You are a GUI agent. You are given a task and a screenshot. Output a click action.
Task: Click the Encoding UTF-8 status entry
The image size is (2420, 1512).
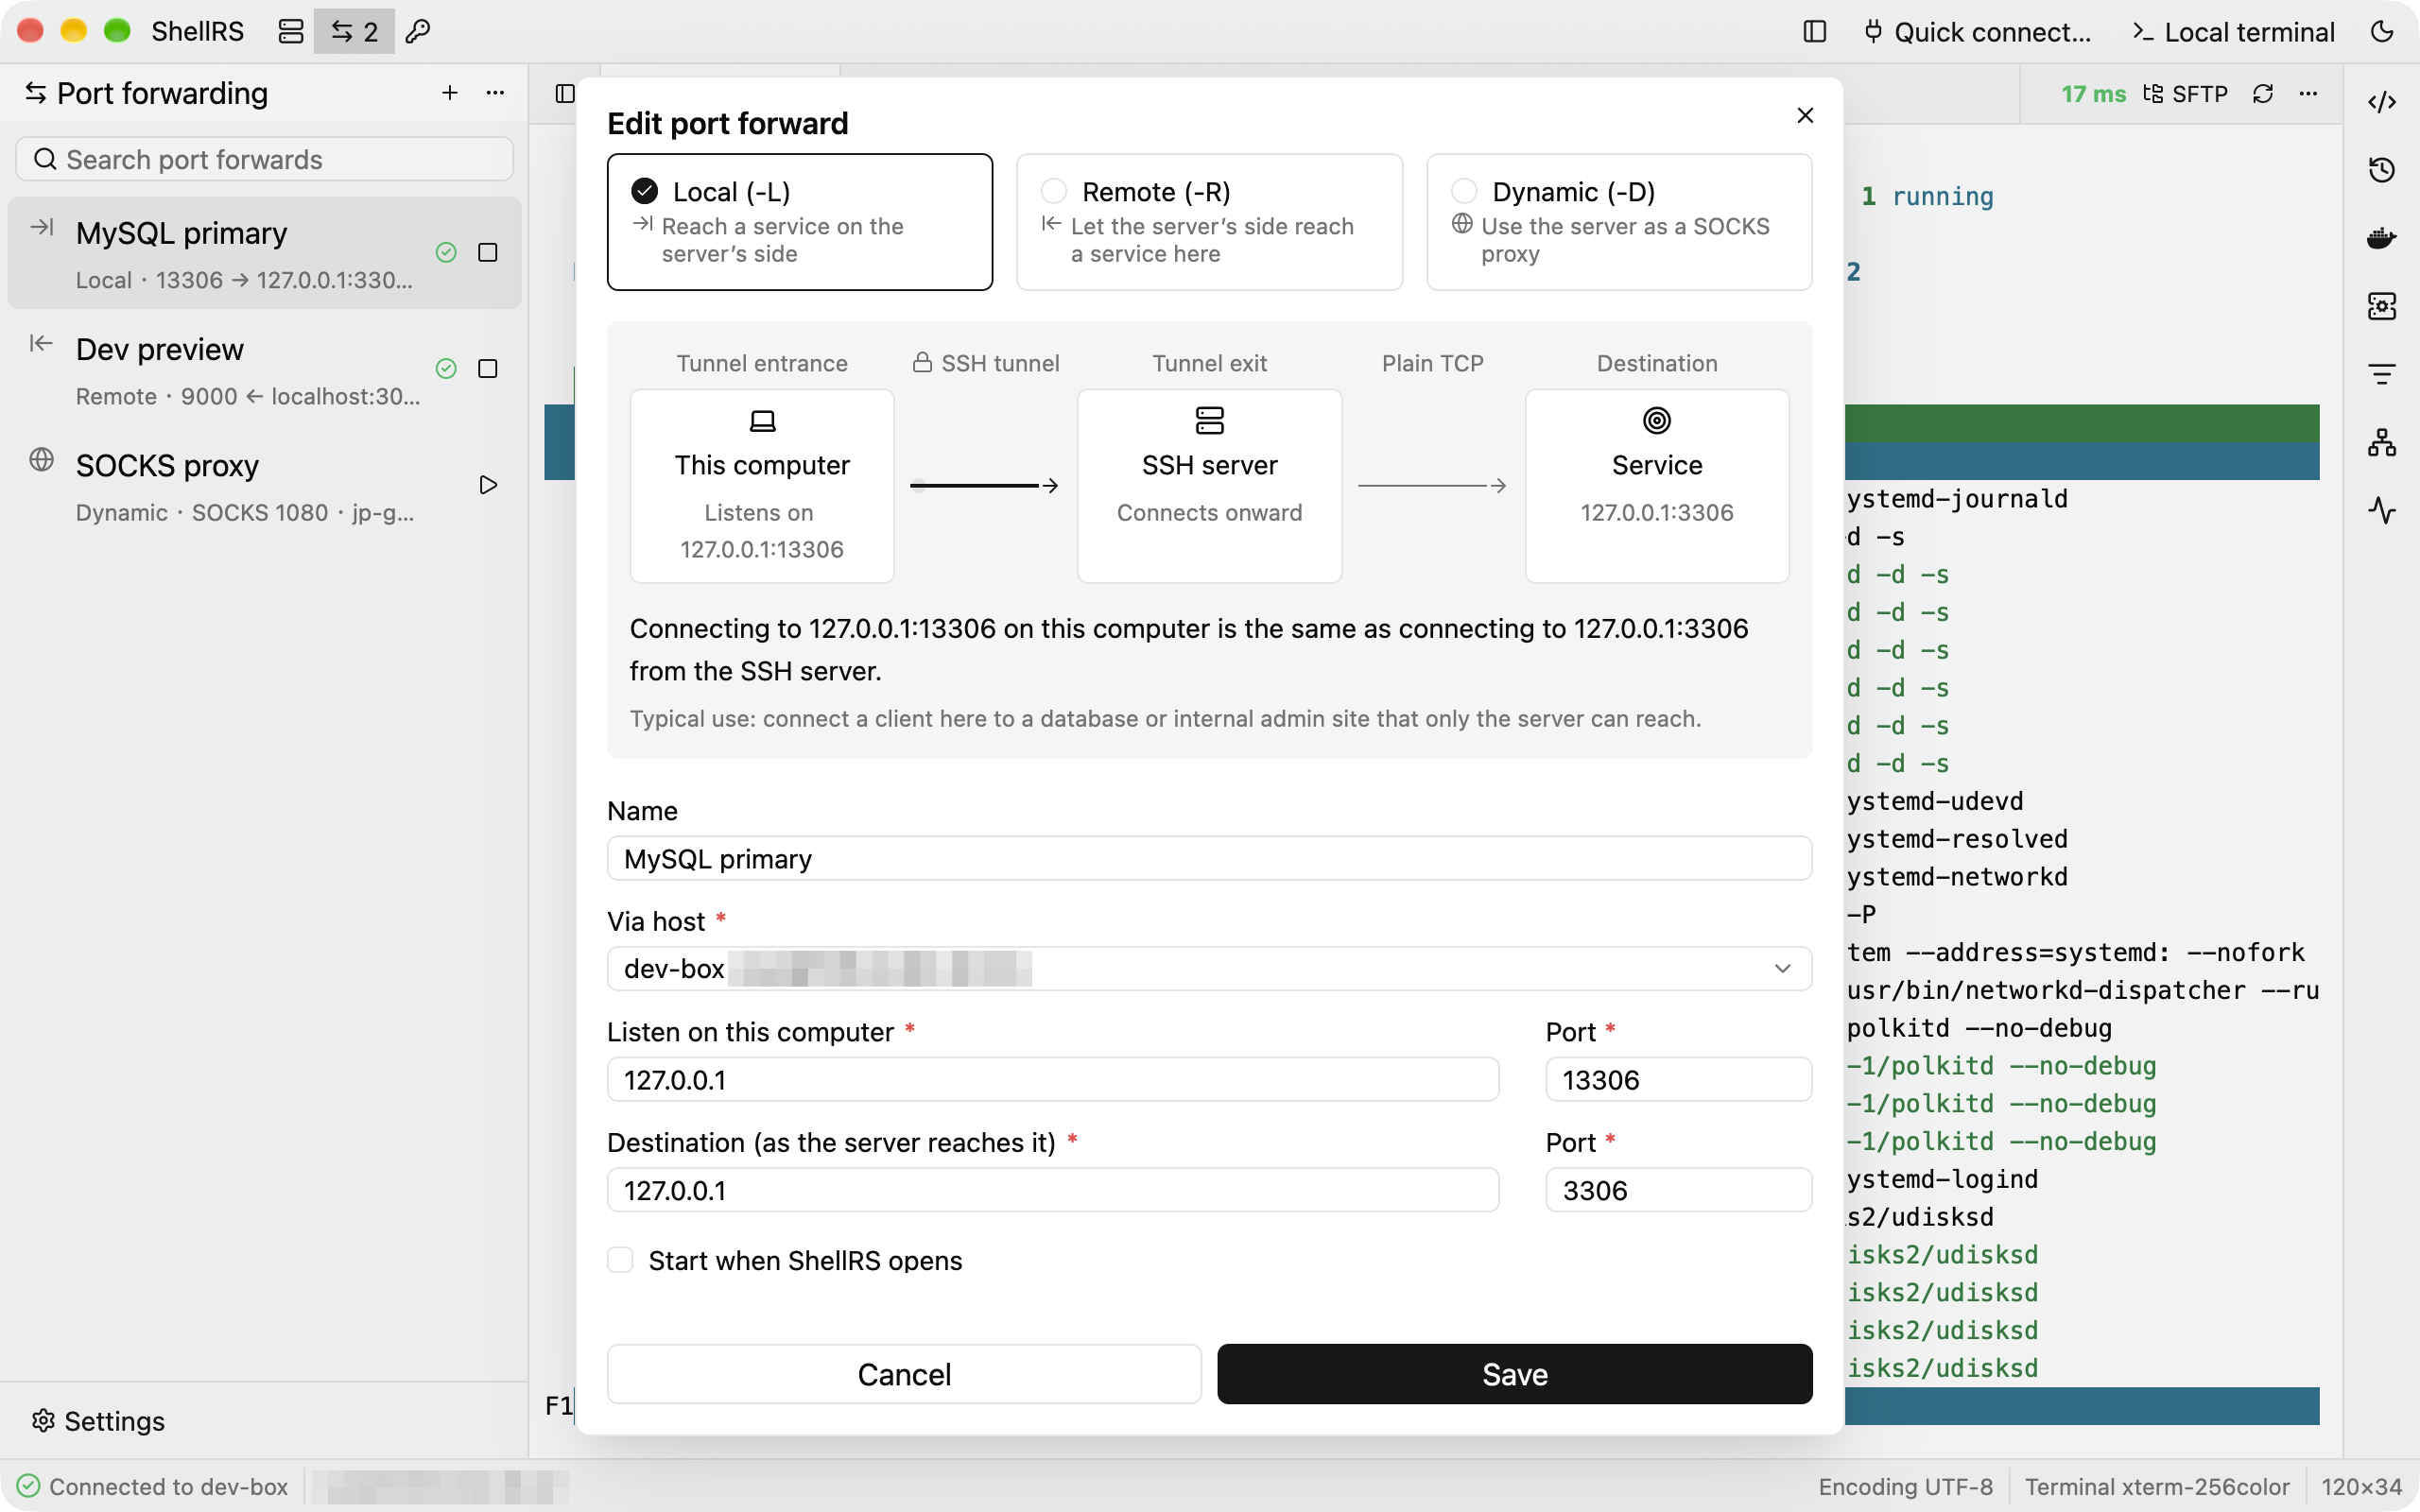tap(1905, 1487)
